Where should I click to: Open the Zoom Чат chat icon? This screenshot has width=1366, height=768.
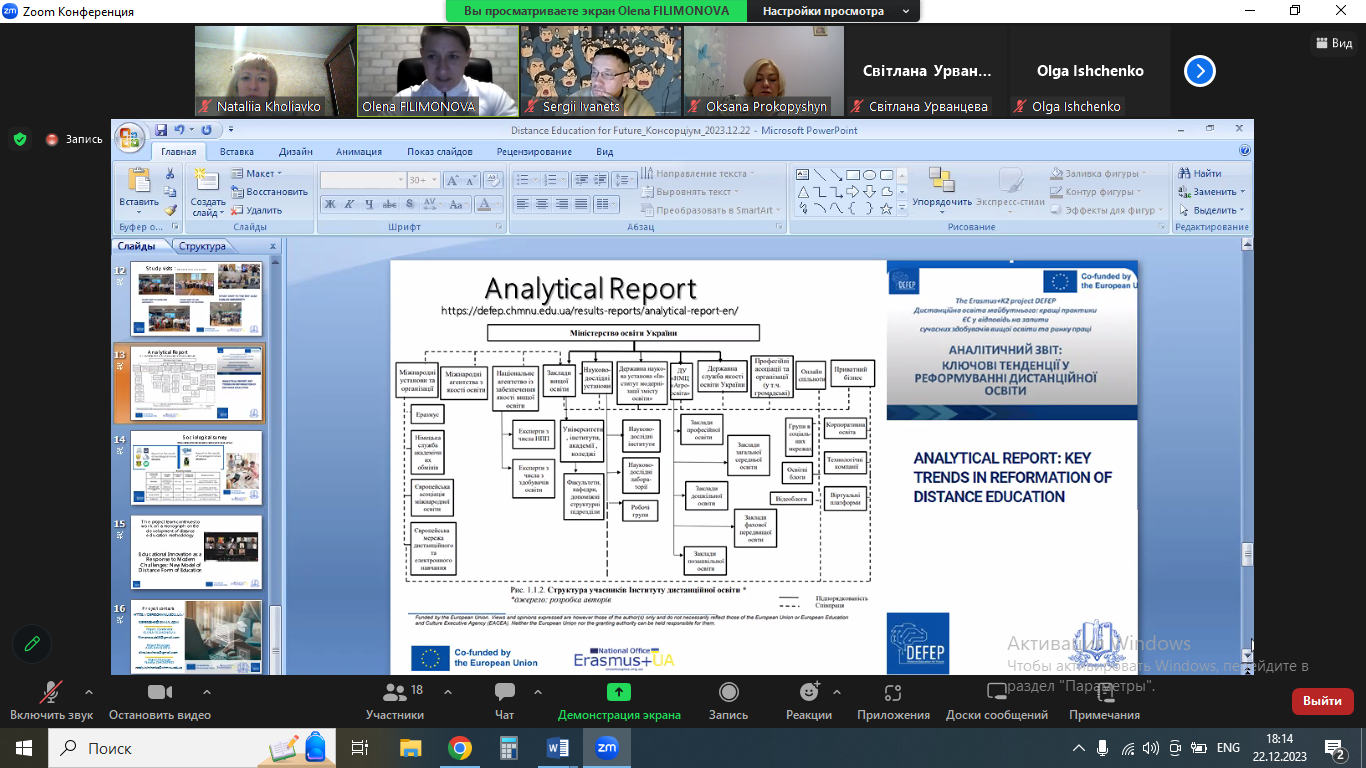point(504,693)
